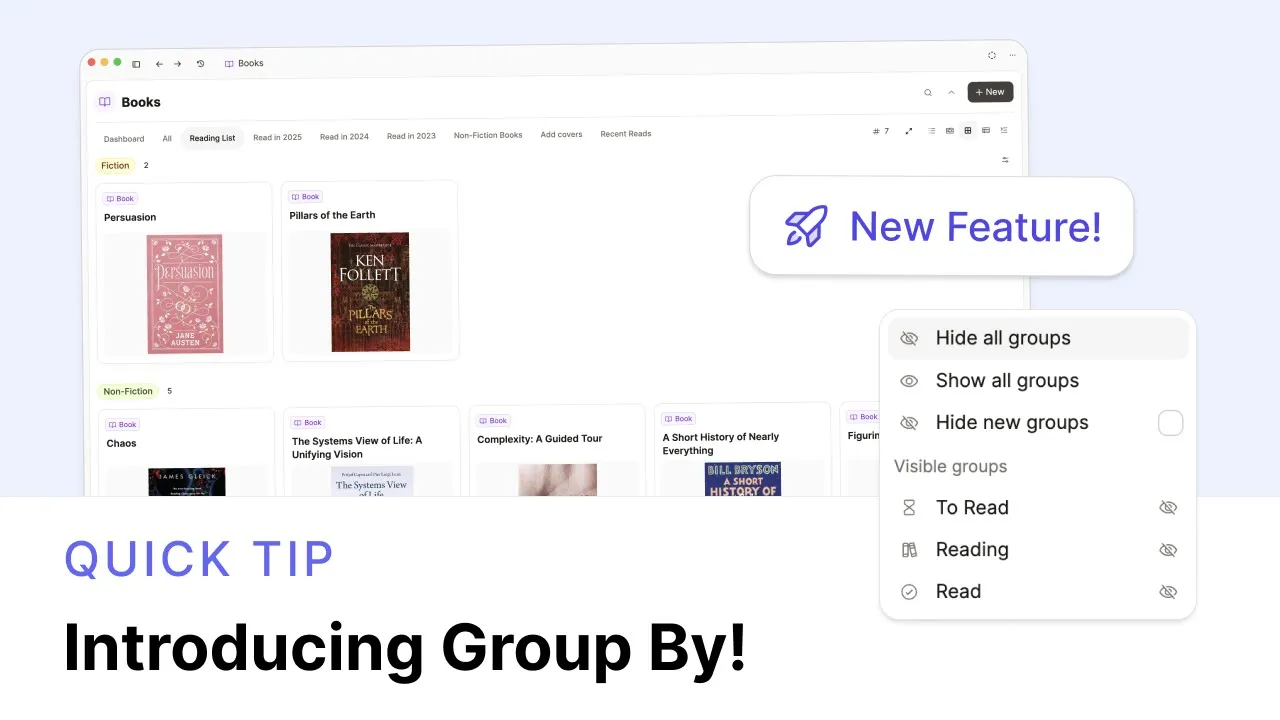Image resolution: width=1280 pixels, height=720 pixels.
Task: Go forward with the right arrow
Action: click(x=178, y=63)
